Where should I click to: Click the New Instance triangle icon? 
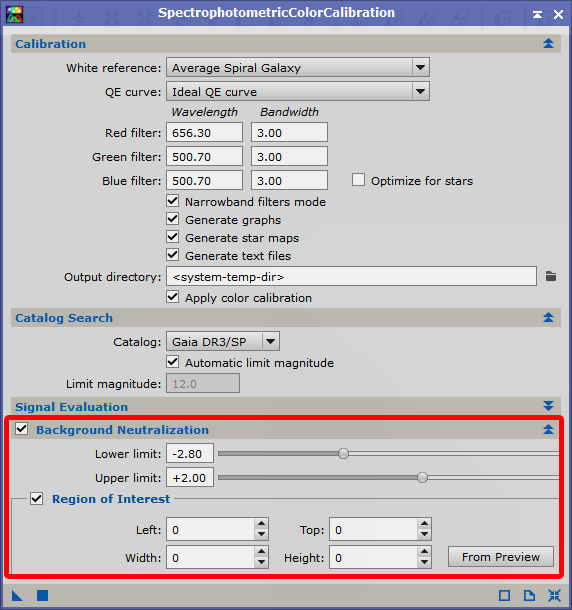(17, 596)
